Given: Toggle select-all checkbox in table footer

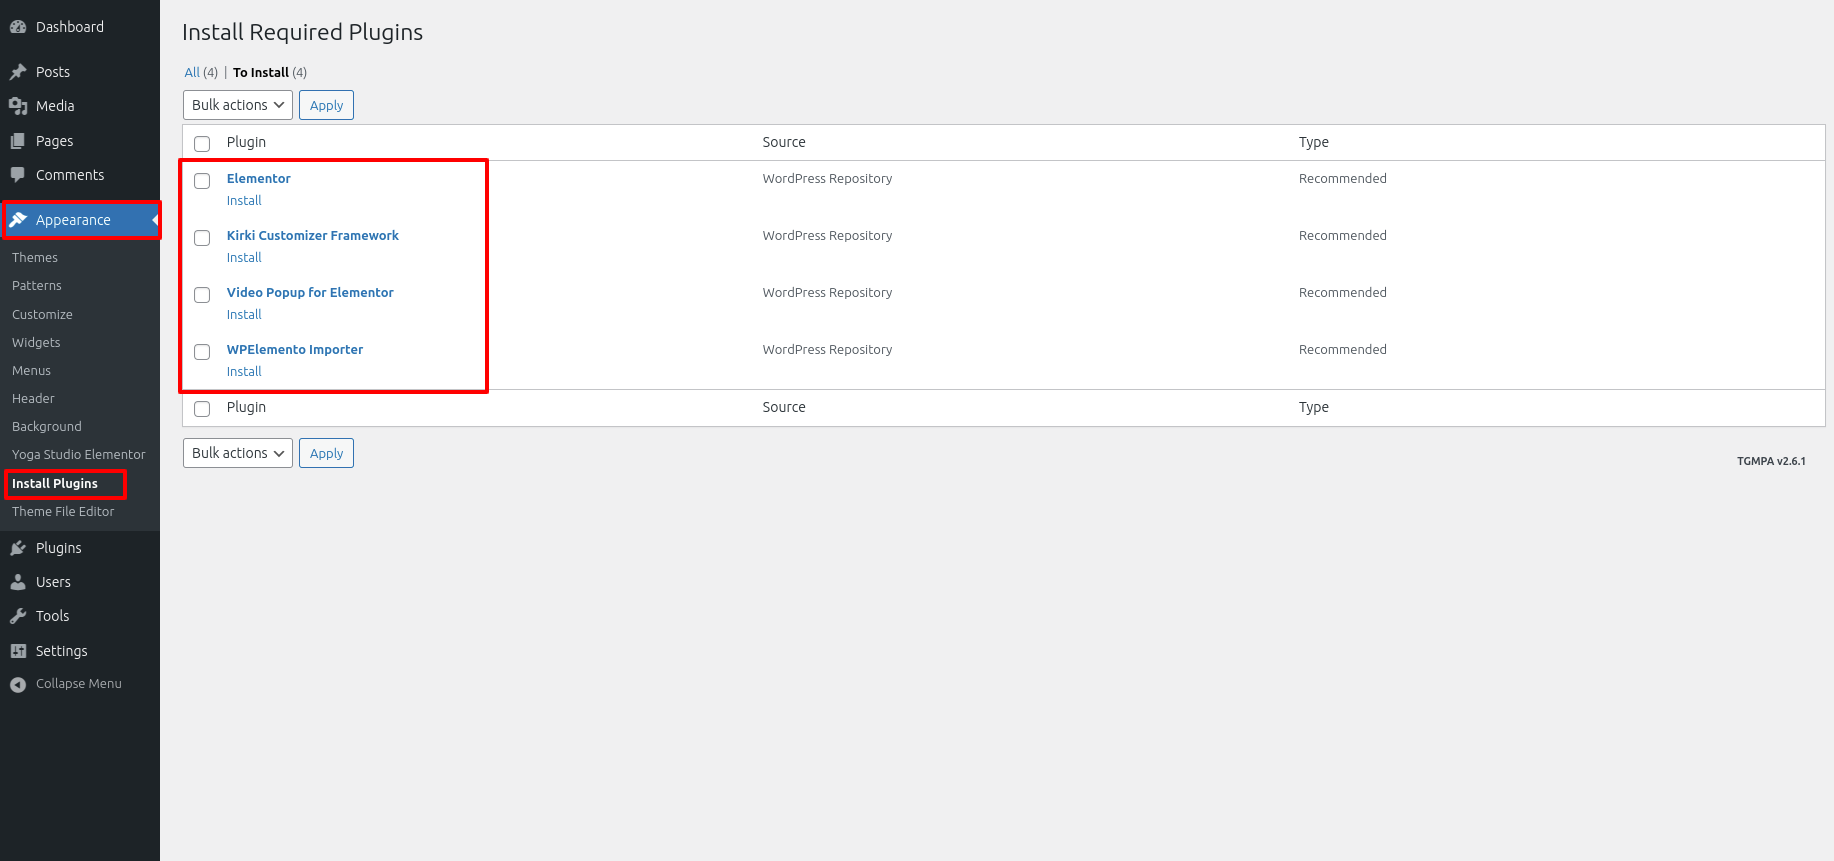Looking at the screenshot, I should pos(202,409).
